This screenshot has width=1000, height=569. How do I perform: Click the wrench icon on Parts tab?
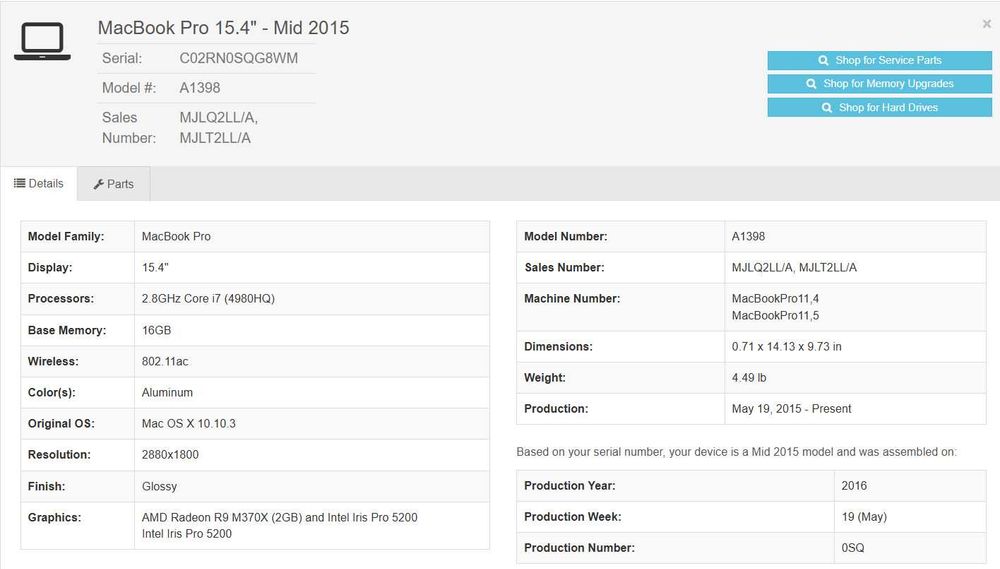98,184
